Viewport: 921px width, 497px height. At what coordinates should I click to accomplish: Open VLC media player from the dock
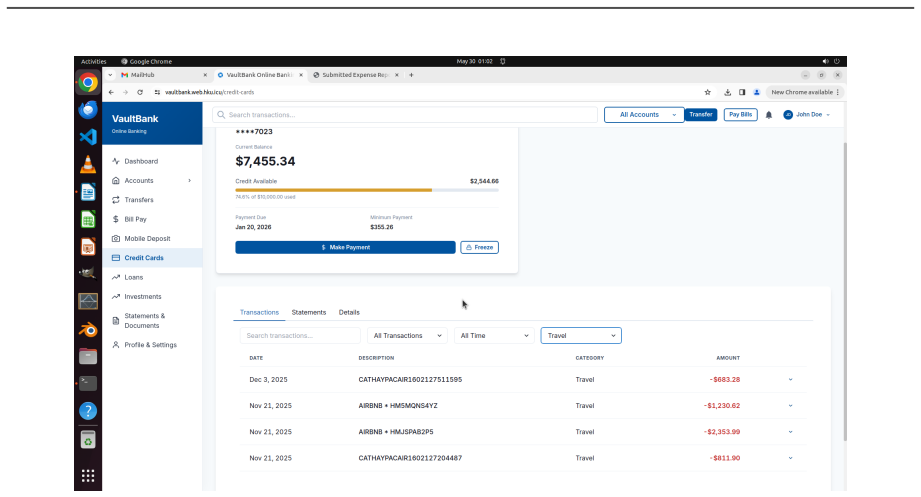[88, 164]
